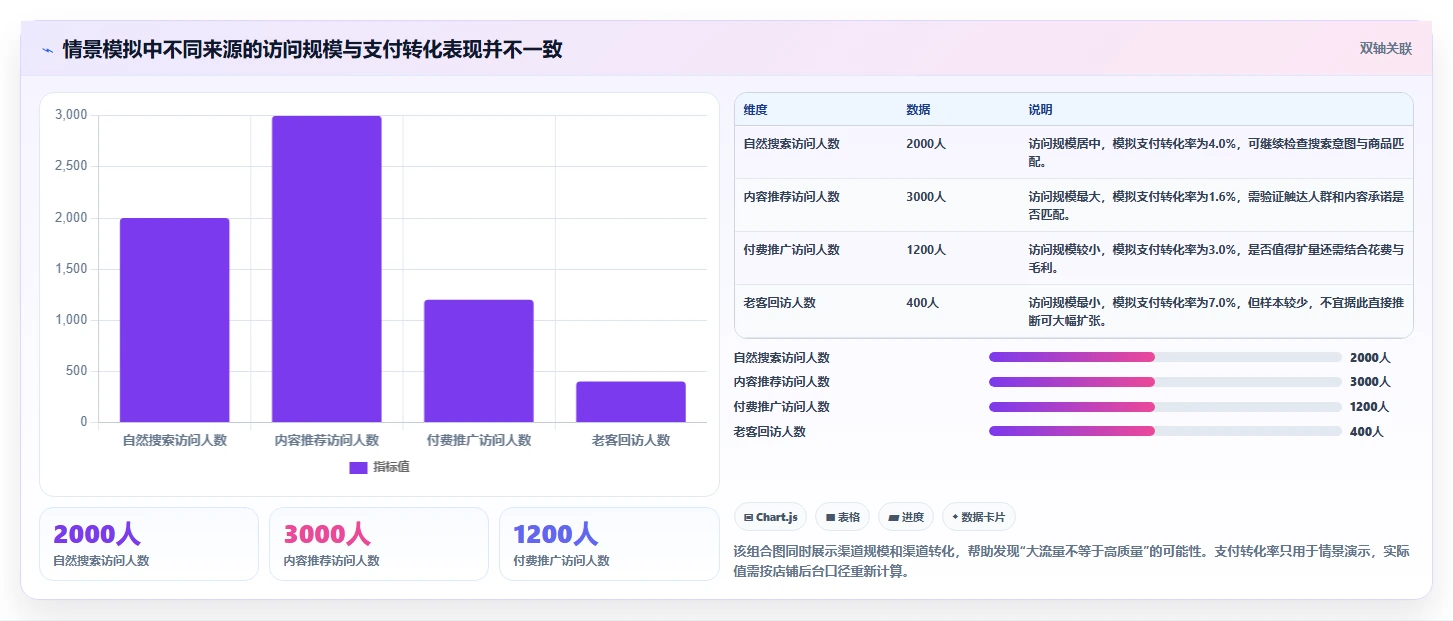1453x621 pixels.
Task: Click the 付费推广访问人数 x-axis label
Action: tap(479, 440)
